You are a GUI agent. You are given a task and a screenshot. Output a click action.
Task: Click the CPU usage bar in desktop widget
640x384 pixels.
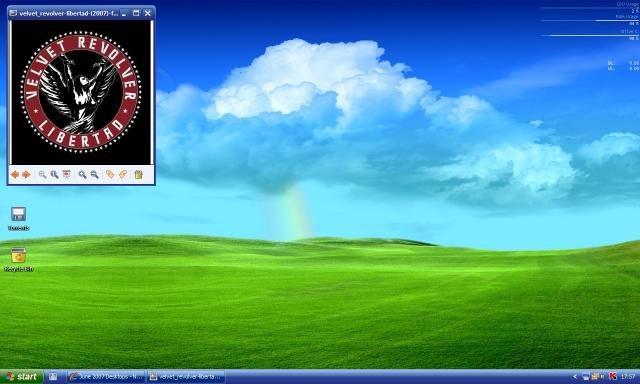click(589, 8)
